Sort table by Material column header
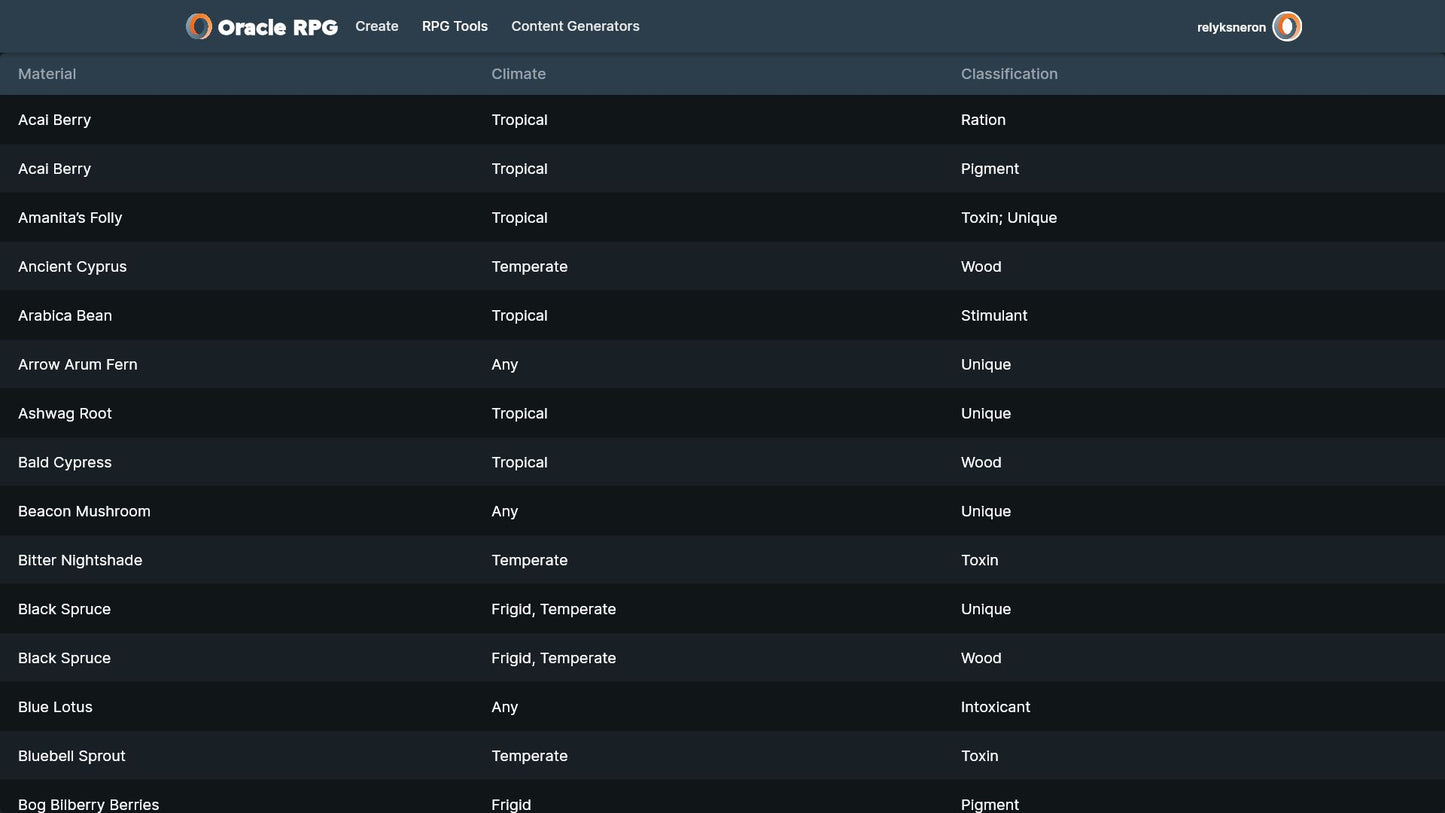 click(47, 74)
